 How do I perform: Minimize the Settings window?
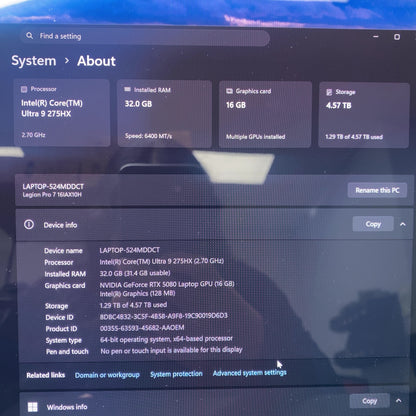(376, 36)
